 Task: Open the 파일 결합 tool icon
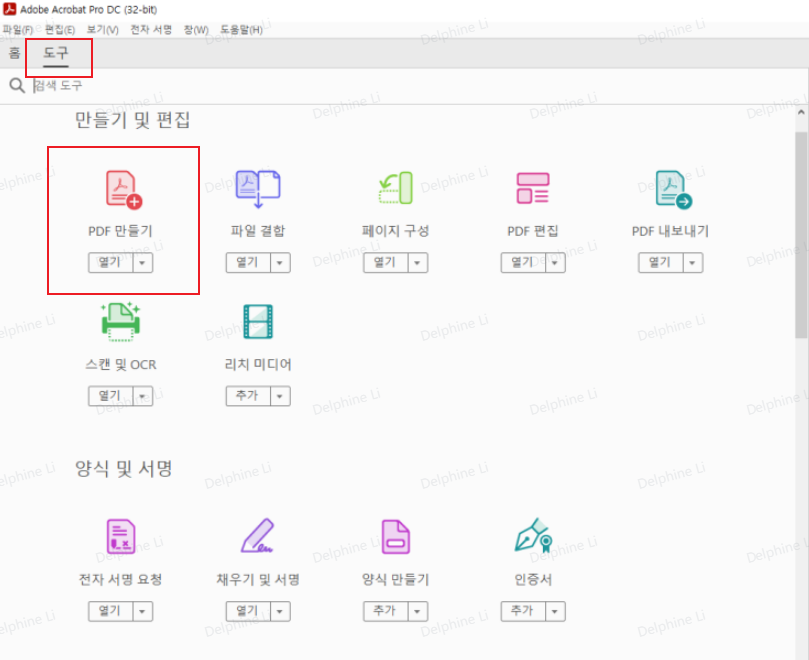pyautogui.click(x=258, y=189)
